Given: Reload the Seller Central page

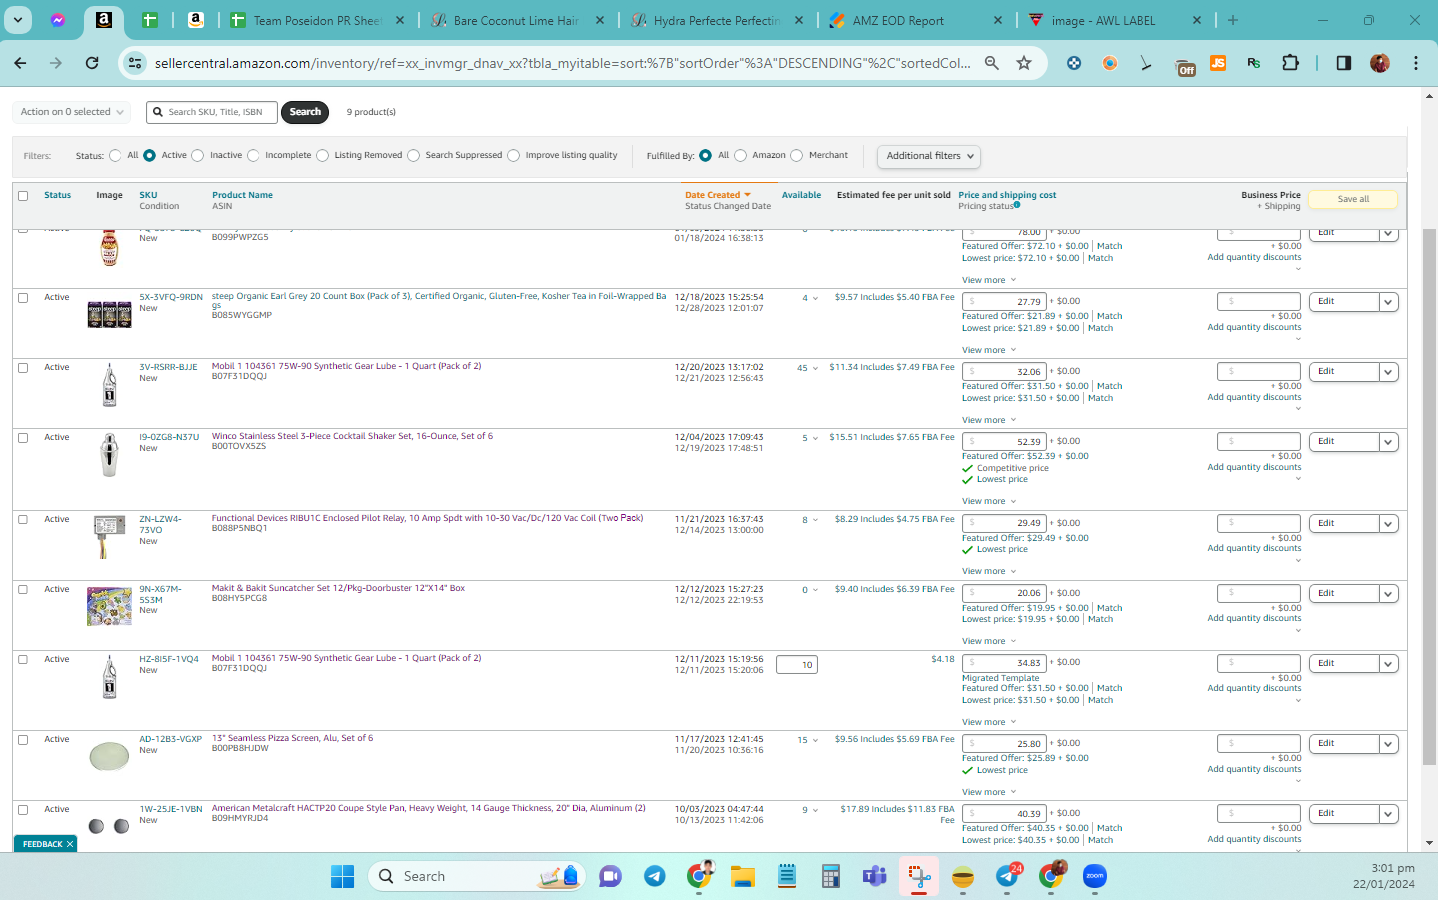Looking at the screenshot, I should 92,63.
